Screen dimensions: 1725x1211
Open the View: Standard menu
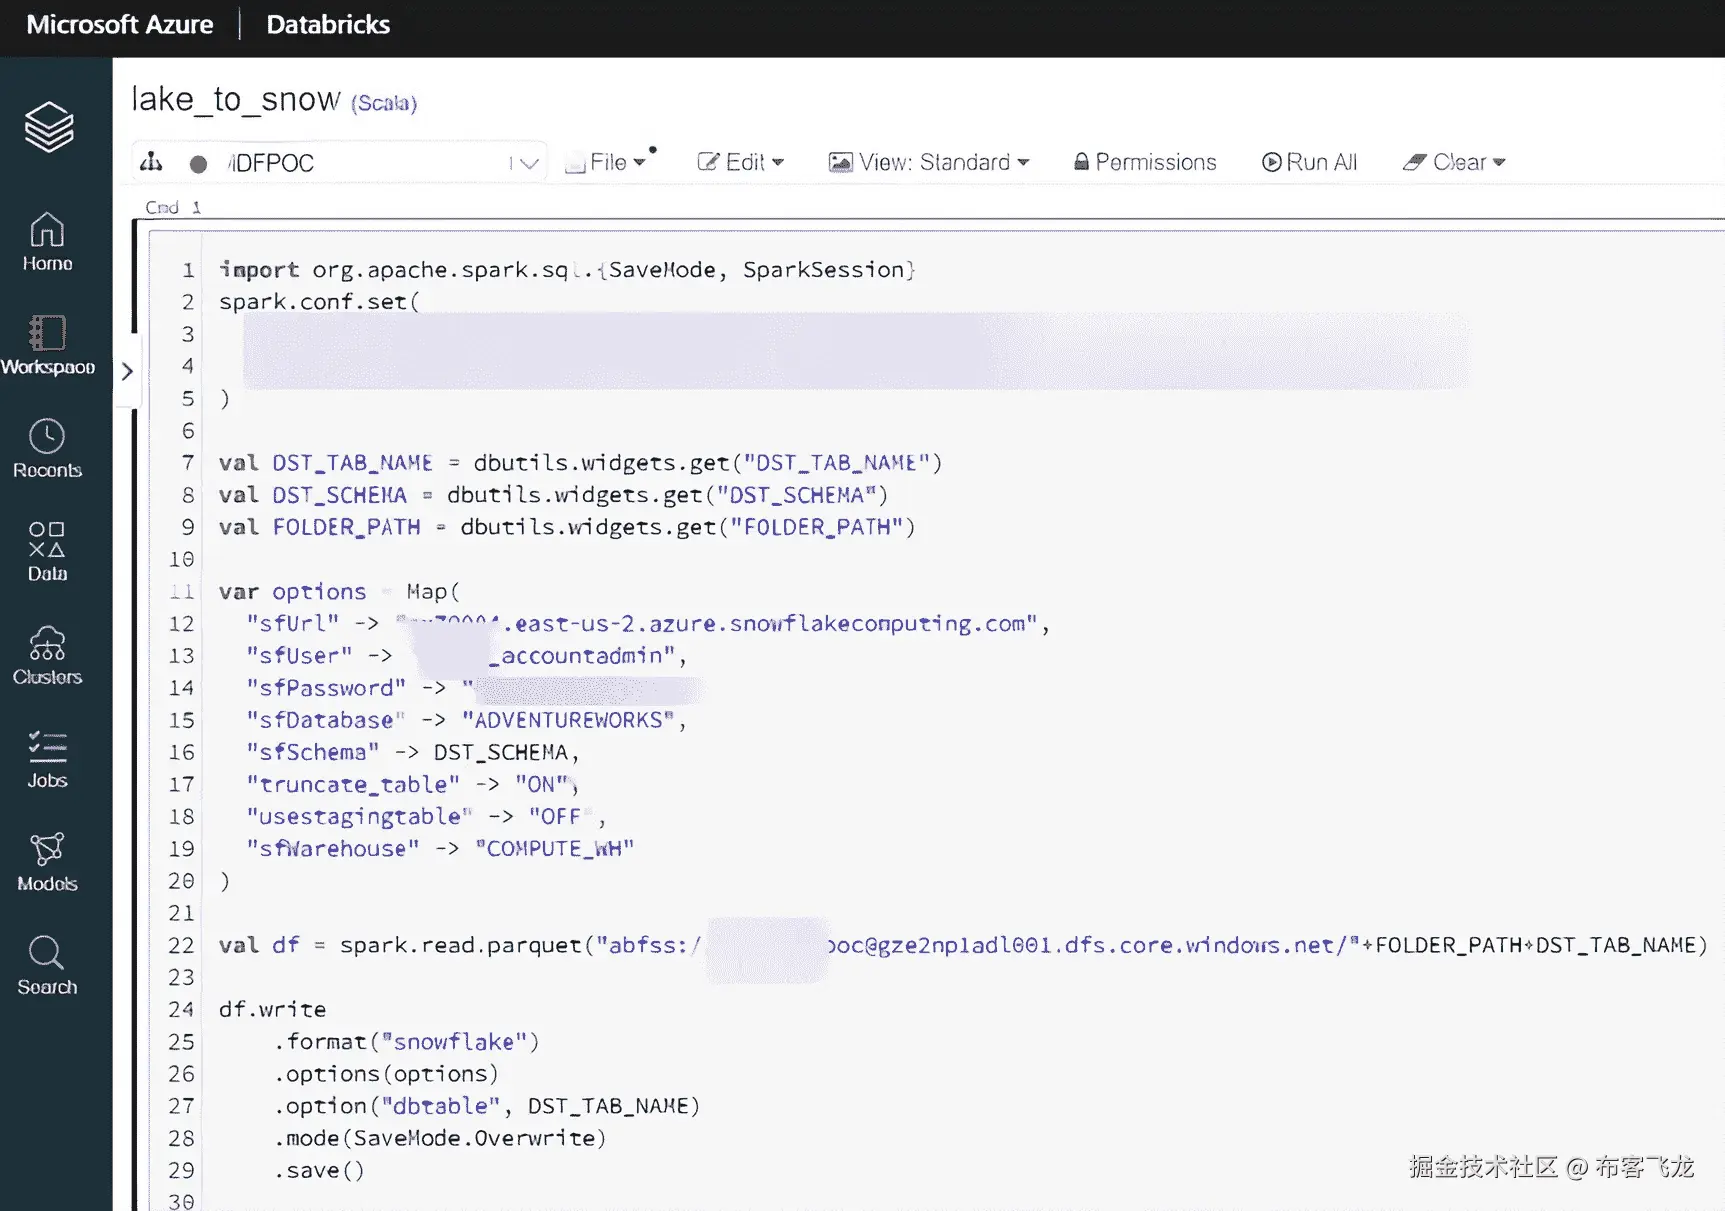tap(929, 162)
